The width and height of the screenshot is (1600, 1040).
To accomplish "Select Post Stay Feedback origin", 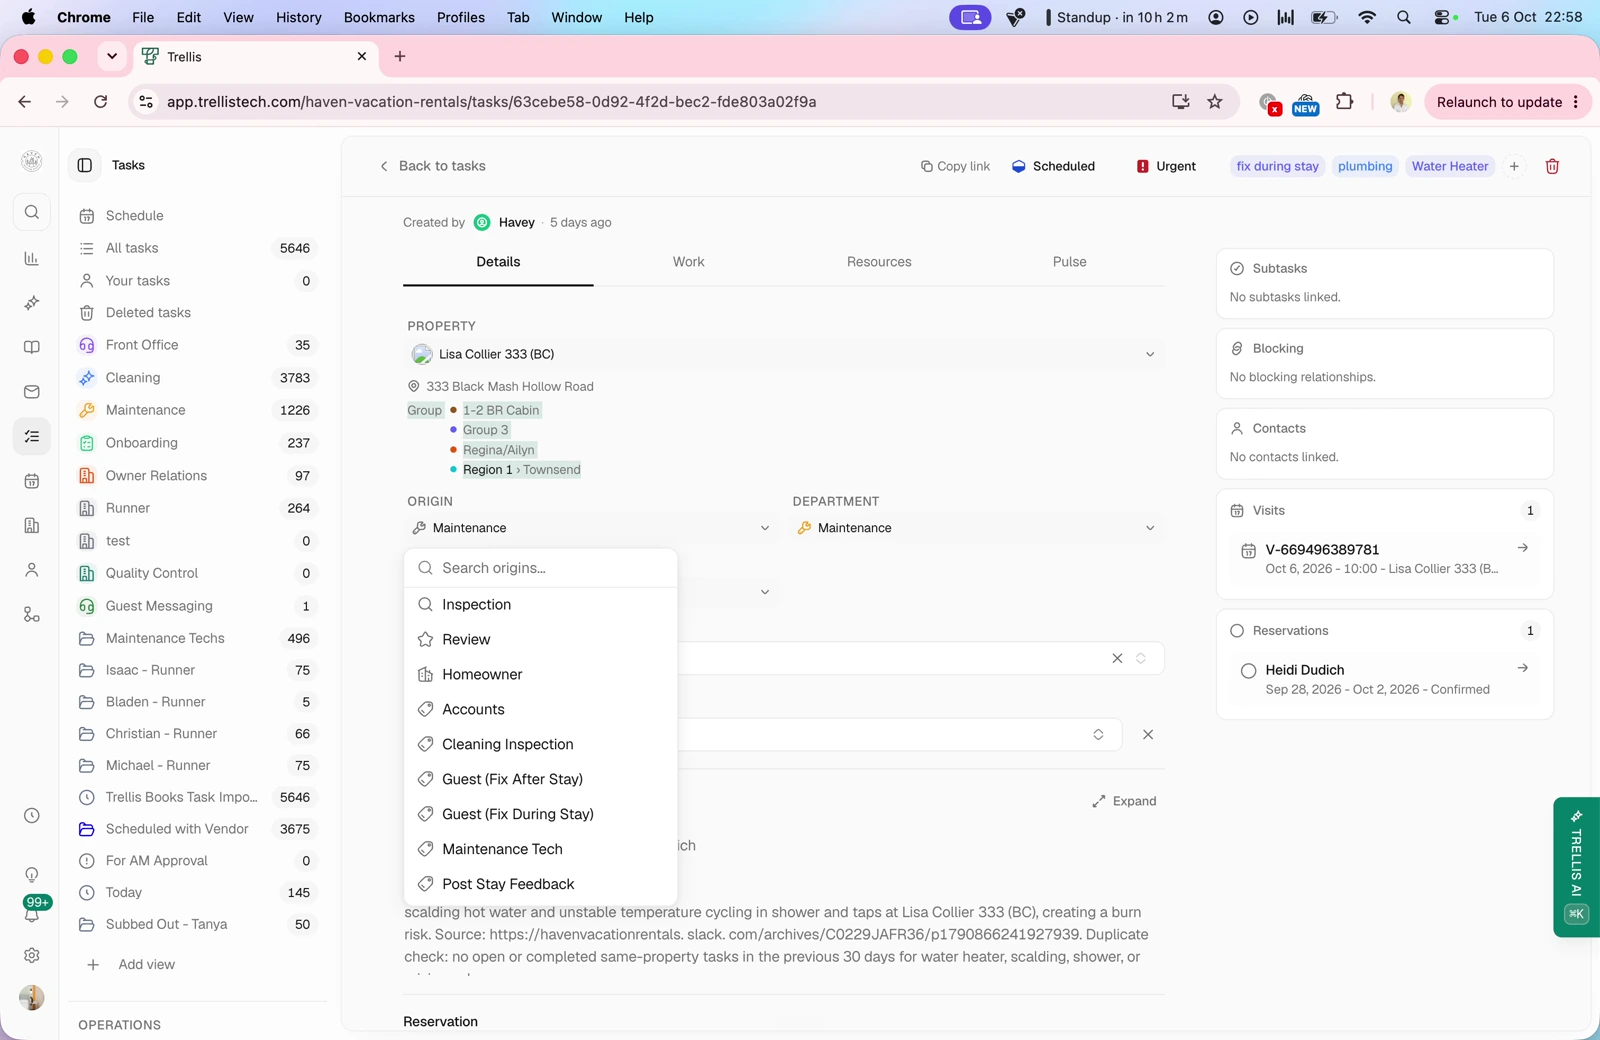I will (x=541, y=884).
